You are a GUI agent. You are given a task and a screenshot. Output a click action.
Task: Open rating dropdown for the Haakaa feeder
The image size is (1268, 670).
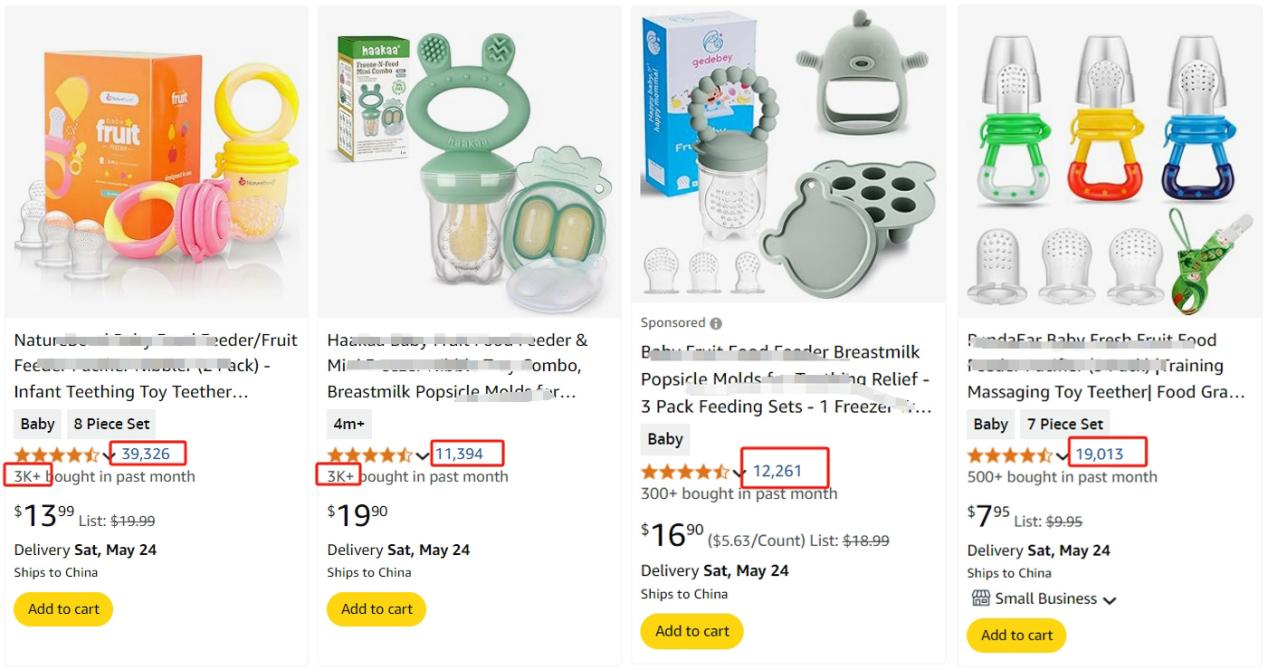coord(422,455)
